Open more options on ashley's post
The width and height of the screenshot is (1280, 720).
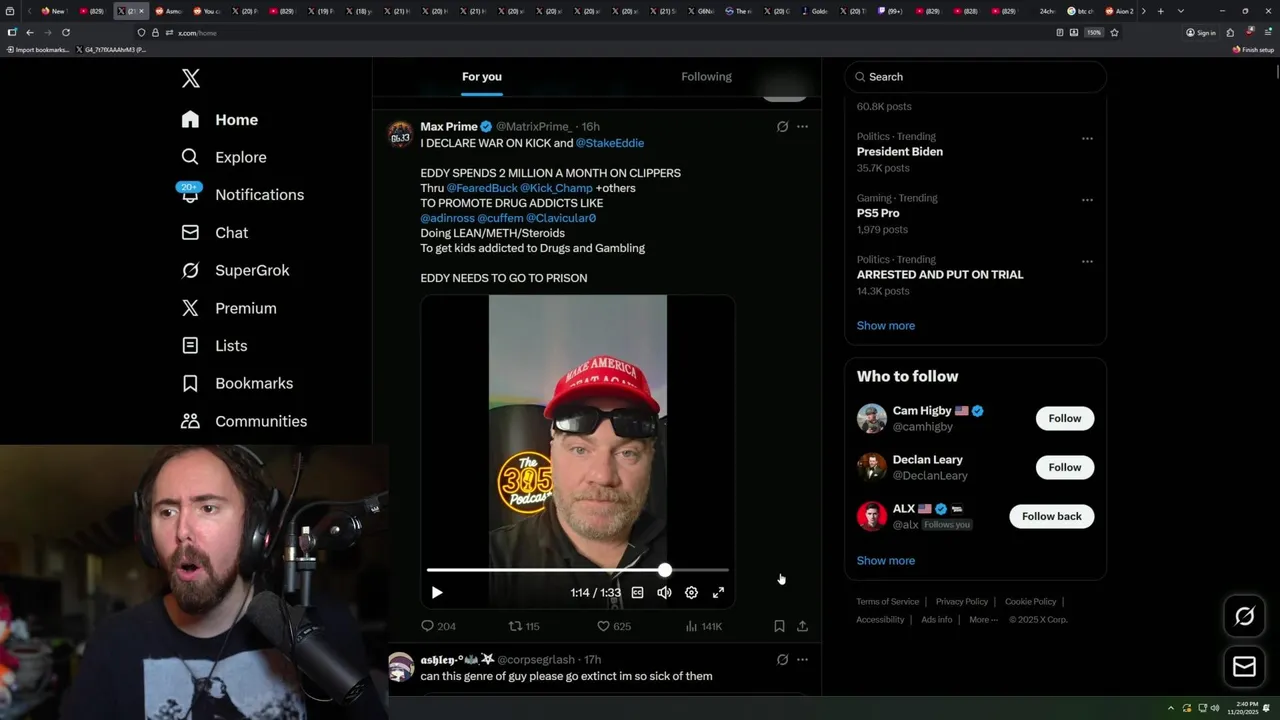pyautogui.click(x=802, y=660)
